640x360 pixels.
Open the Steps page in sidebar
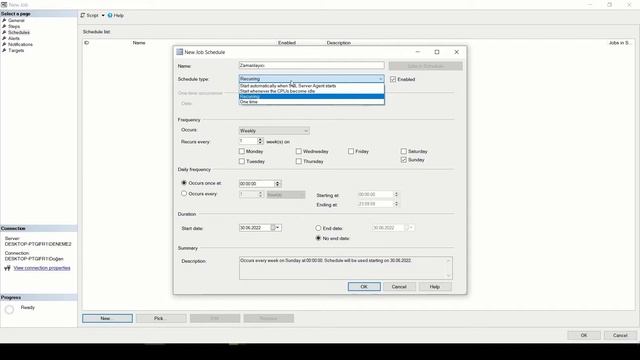pos(14,27)
